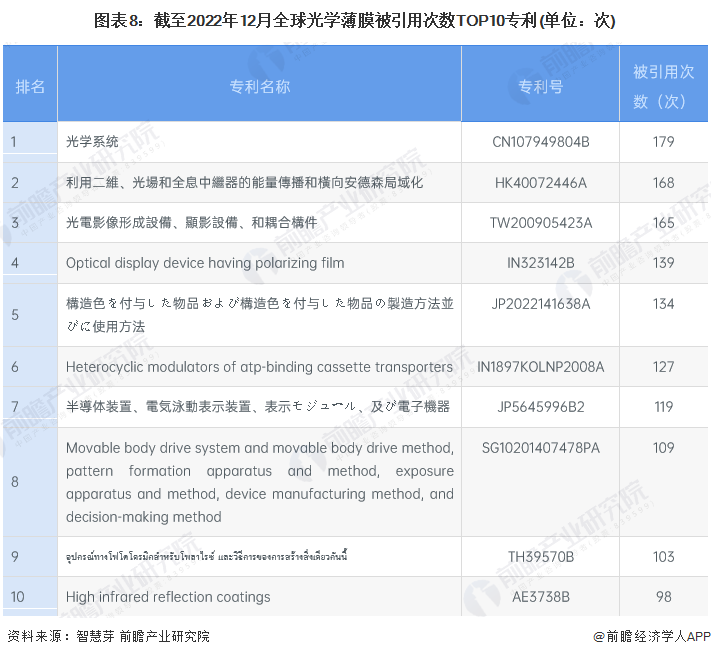Click the 被引用次数 column header
This screenshot has height=657, width=711.
(x=663, y=86)
